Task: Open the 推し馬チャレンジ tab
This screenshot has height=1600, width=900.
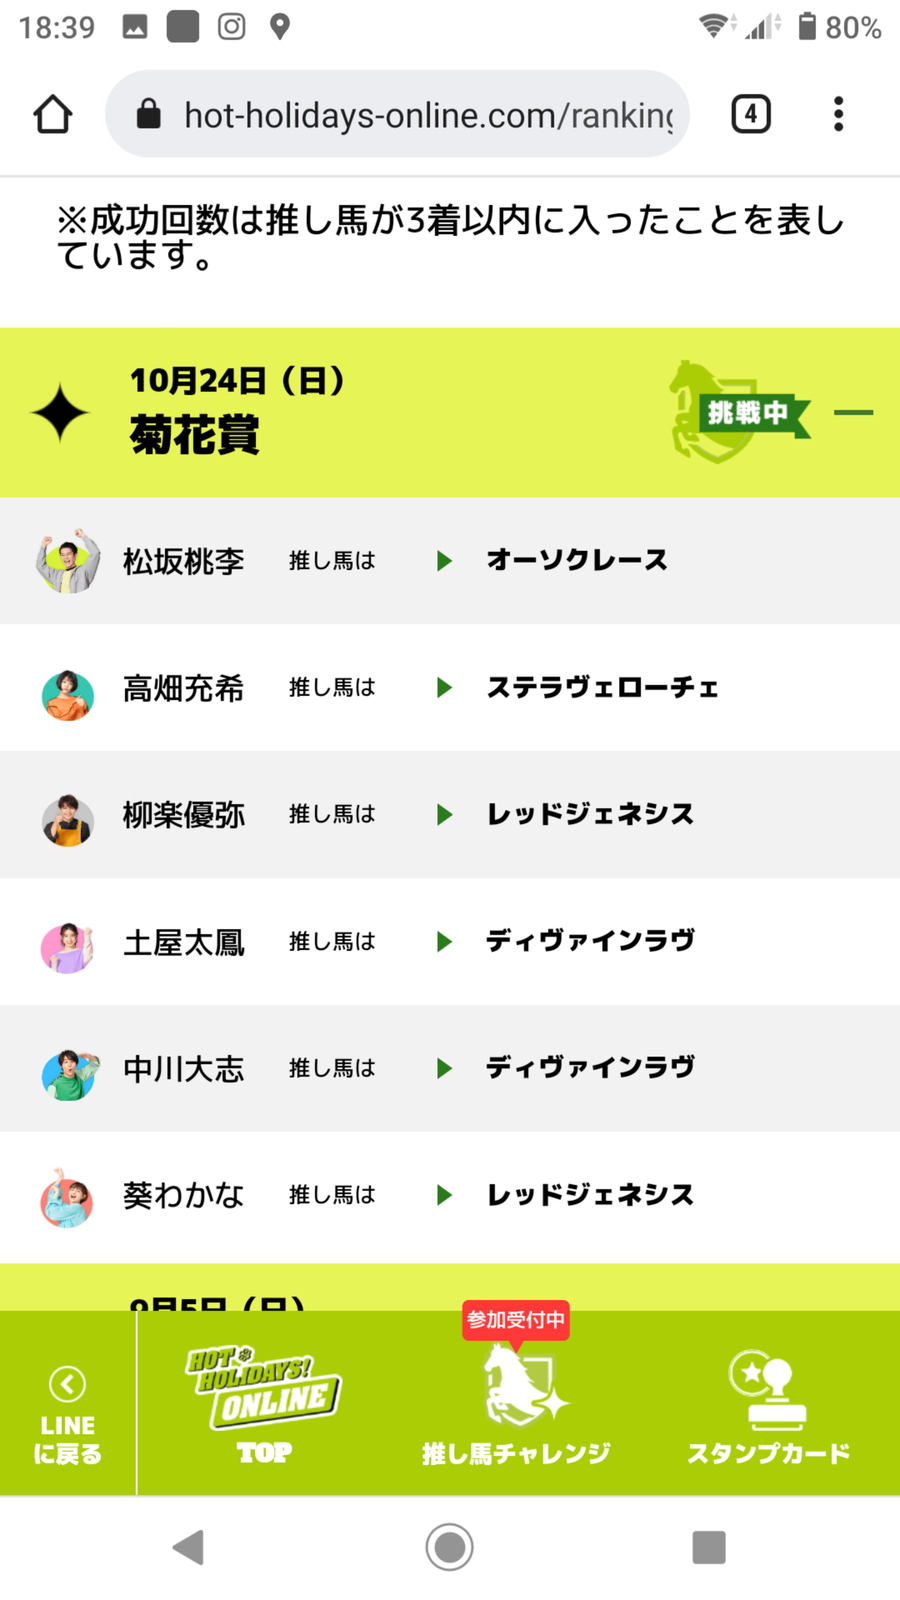Action: pyautogui.click(x=516, y=1405)
